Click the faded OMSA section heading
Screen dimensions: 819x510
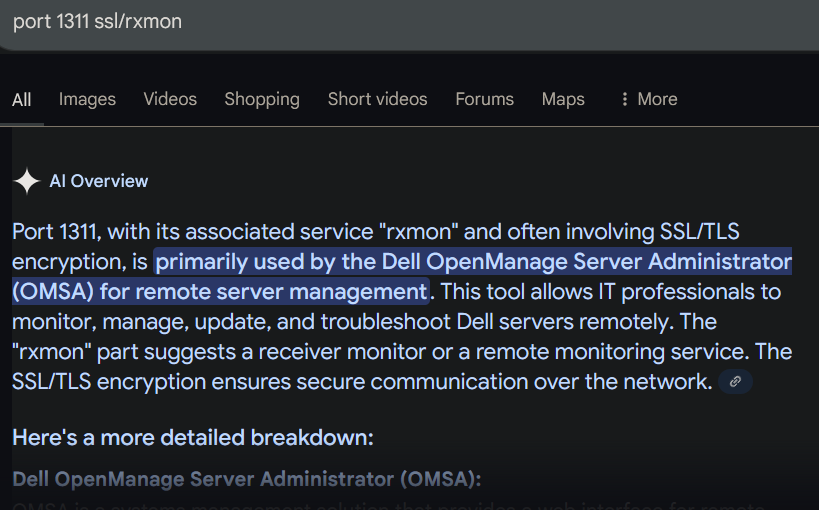coord(246,479)
